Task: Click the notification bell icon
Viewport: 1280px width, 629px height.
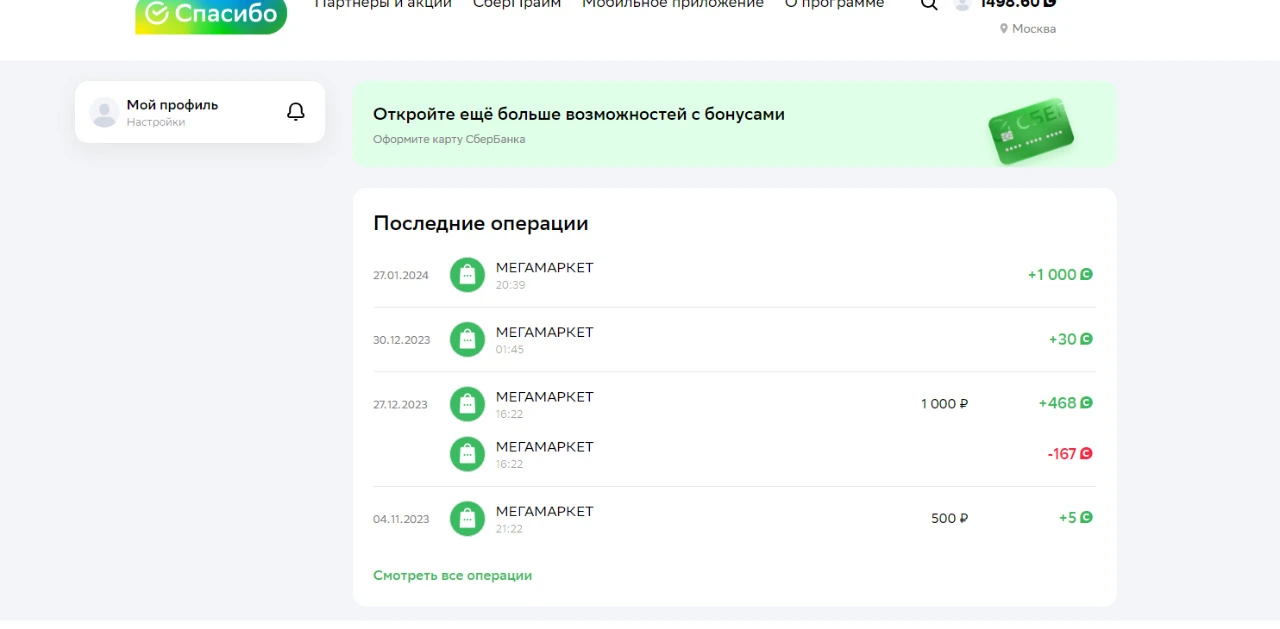Action: tap(295, 112)
